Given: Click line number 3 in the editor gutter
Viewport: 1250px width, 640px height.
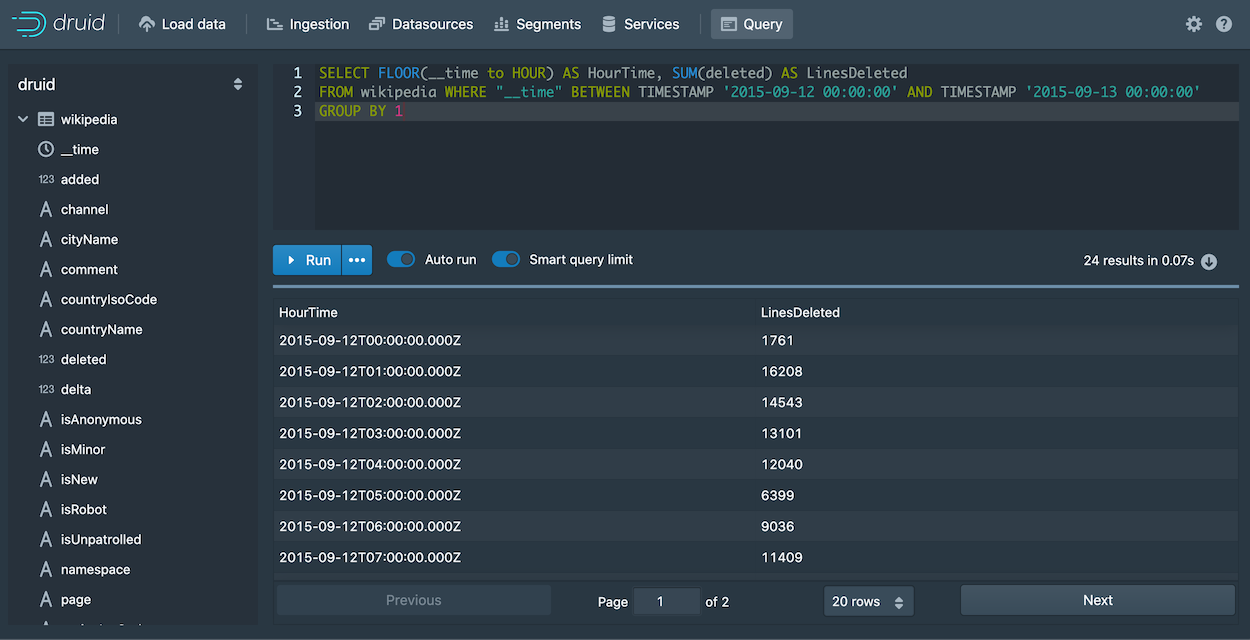Looking at the screenshot, I should 298,111.
